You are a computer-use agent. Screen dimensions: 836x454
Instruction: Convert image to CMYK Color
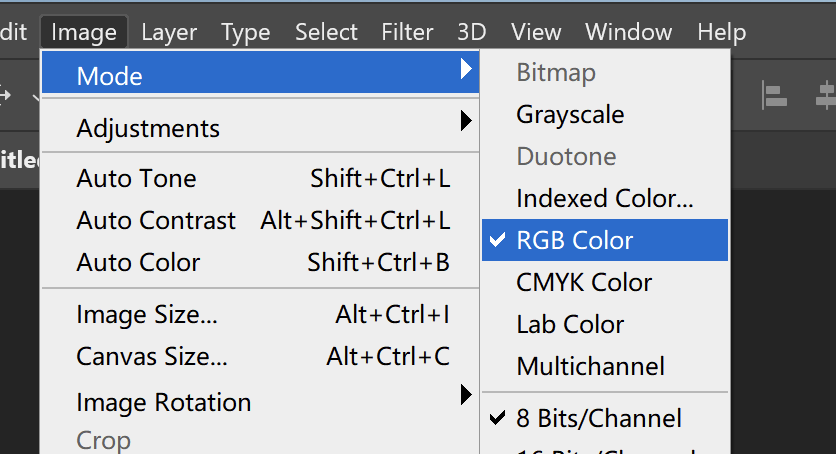tap(584, 283)
